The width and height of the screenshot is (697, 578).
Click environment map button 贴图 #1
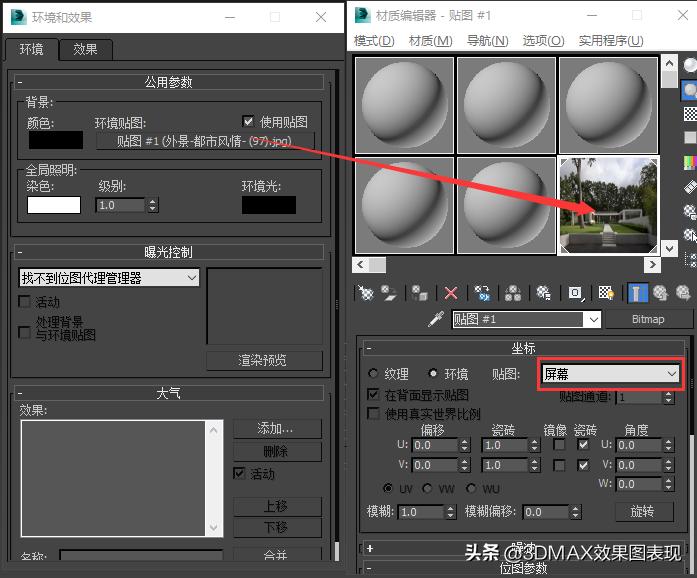click(205, 141)
